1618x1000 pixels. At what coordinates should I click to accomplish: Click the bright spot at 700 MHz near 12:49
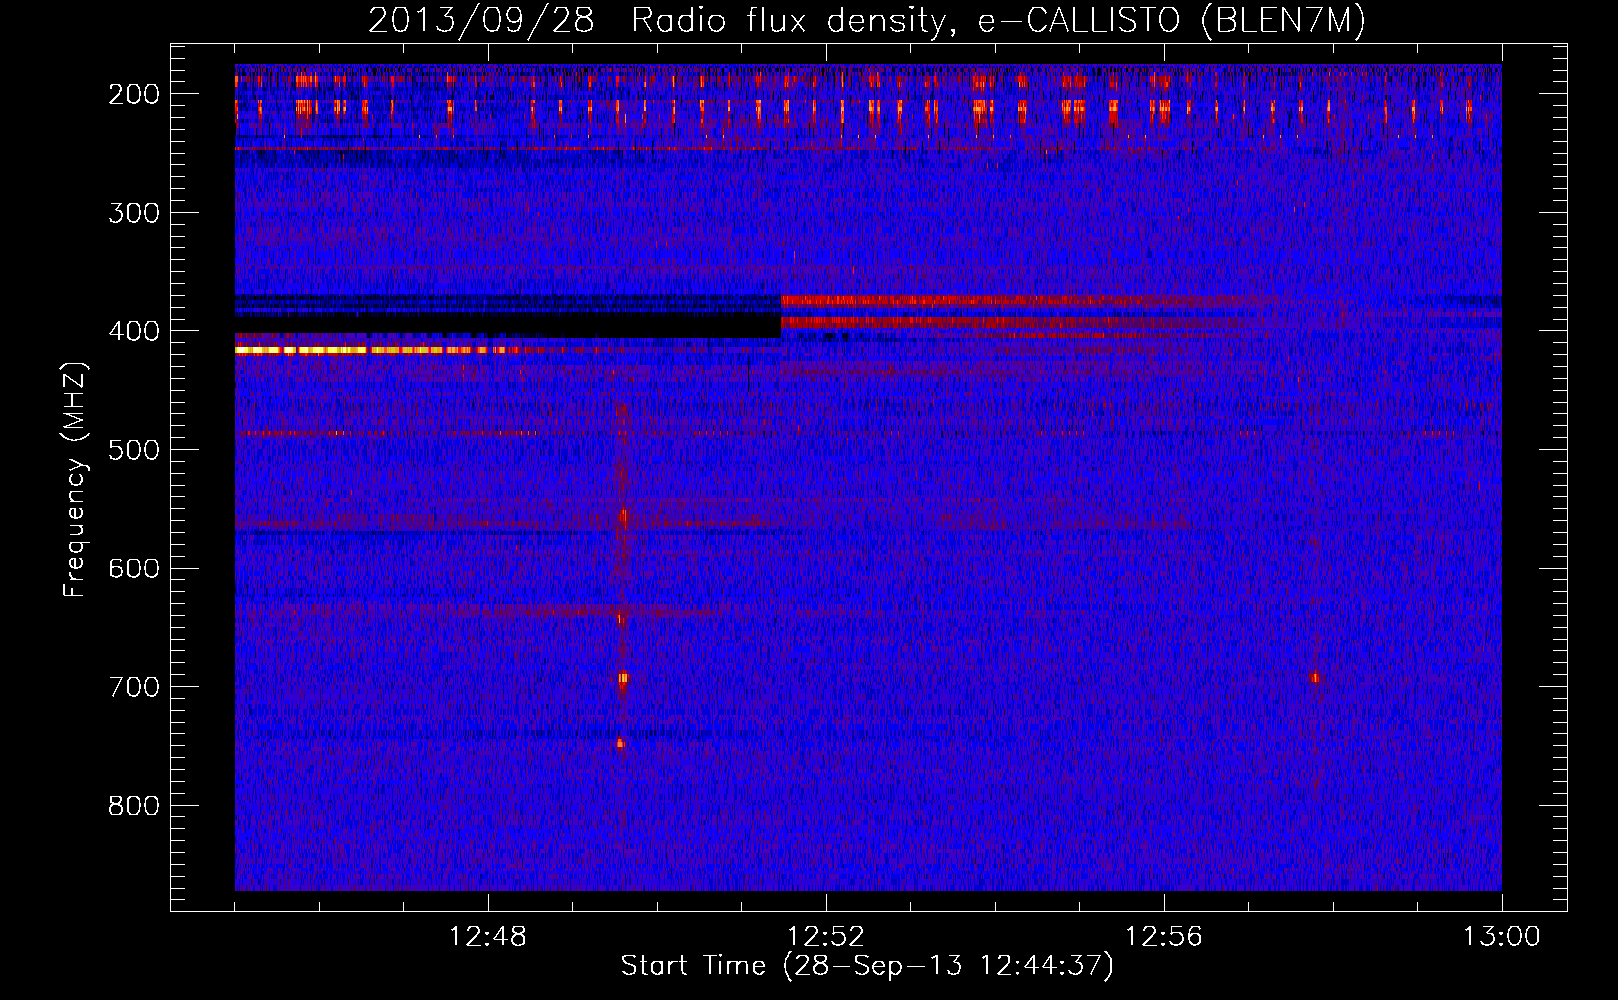click(623, 678)
